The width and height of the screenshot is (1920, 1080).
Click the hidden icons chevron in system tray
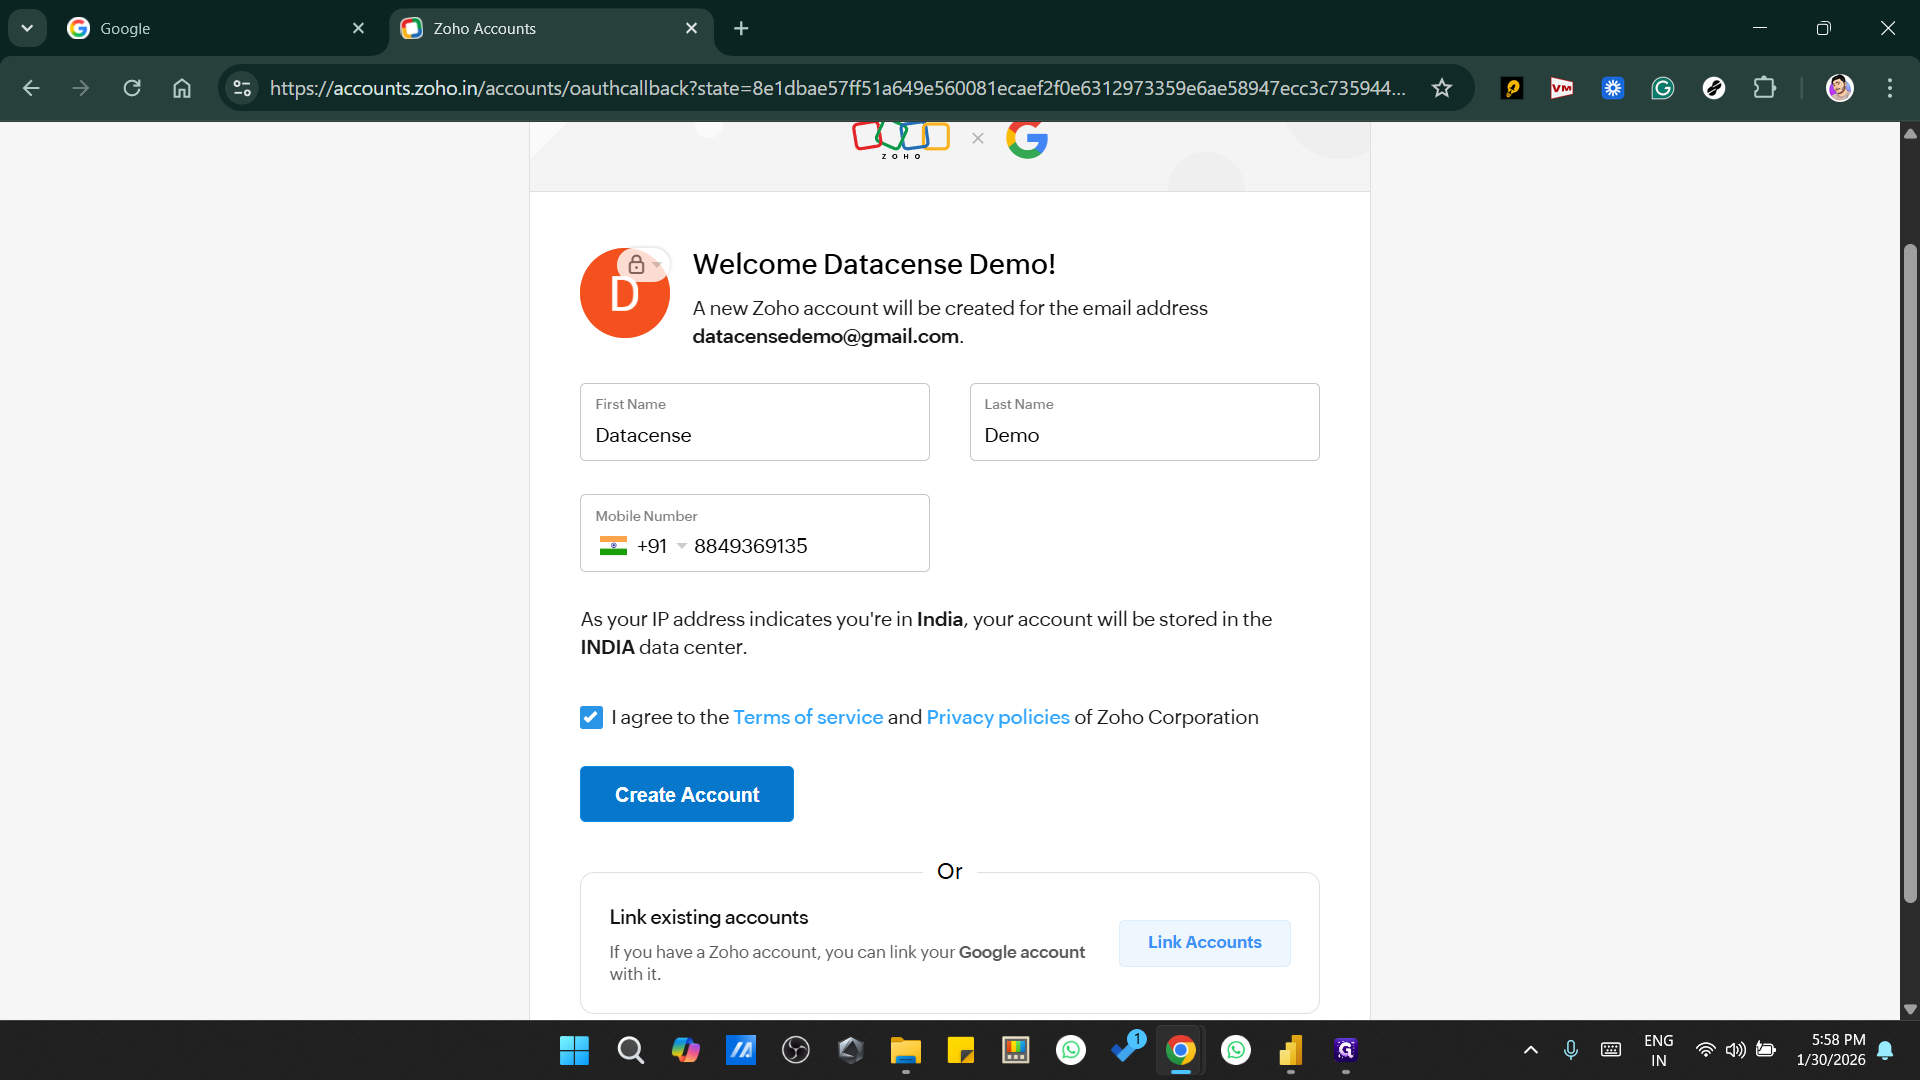pos(1530,1050)
